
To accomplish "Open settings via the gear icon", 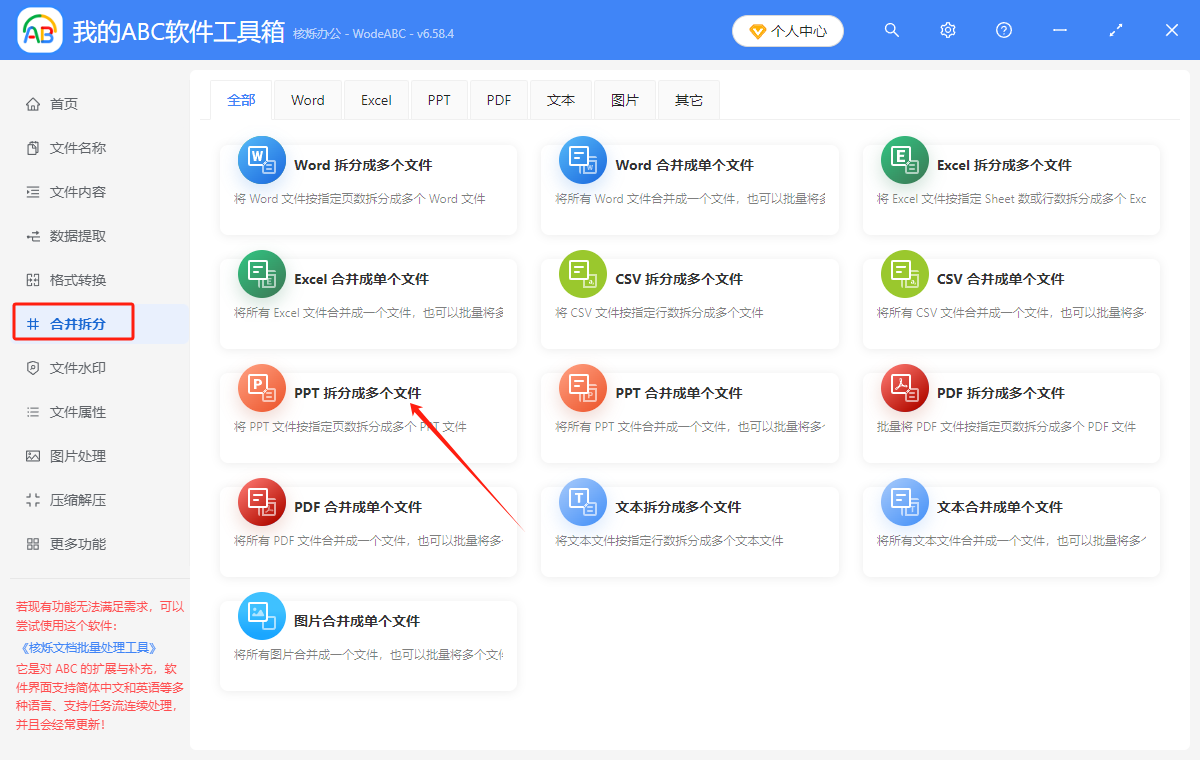I will pos(948,31).
